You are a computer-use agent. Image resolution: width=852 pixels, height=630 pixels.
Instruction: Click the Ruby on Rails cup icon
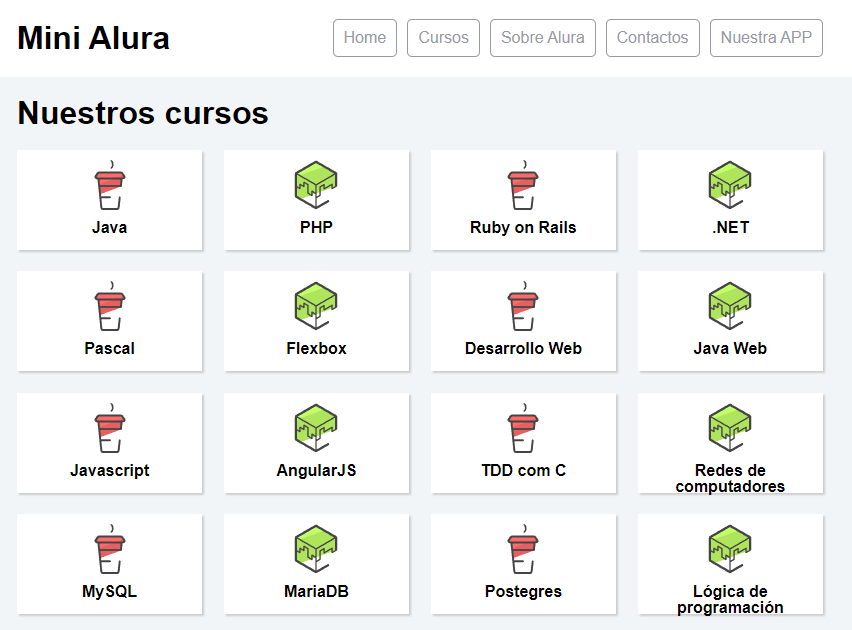click(523, 185)
